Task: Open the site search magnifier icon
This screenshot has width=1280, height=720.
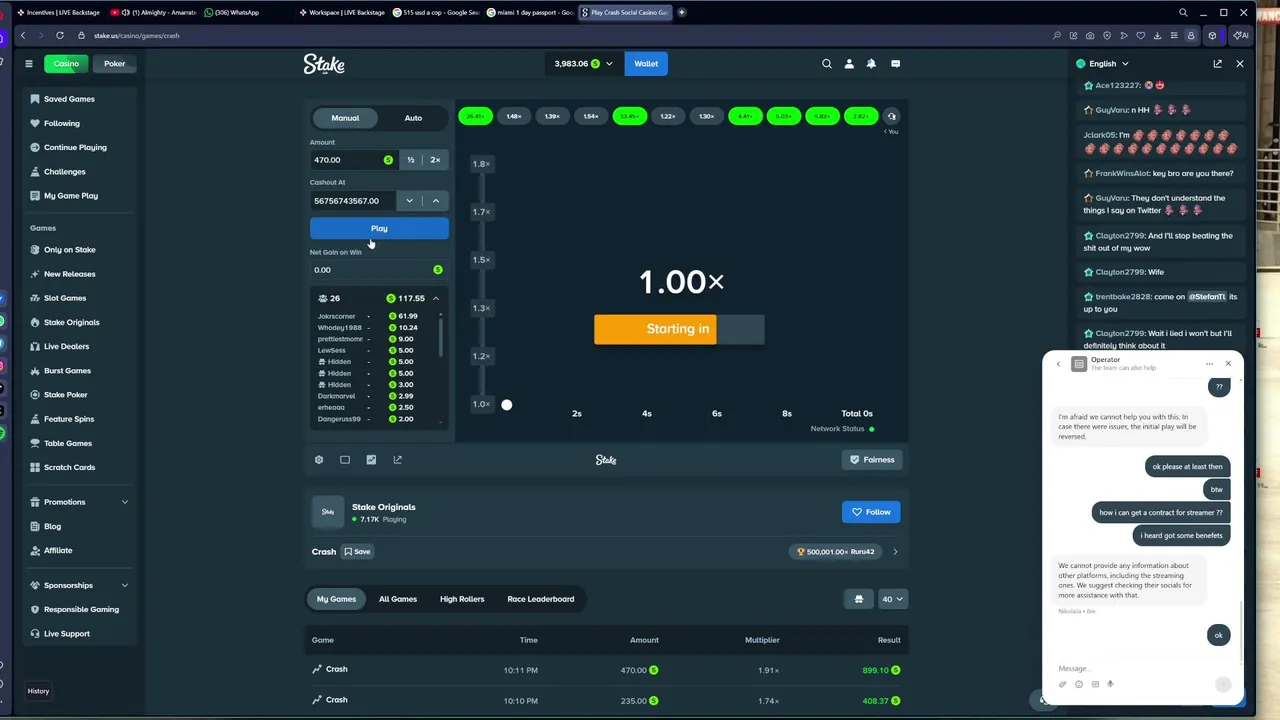Action: coord(827,64)
